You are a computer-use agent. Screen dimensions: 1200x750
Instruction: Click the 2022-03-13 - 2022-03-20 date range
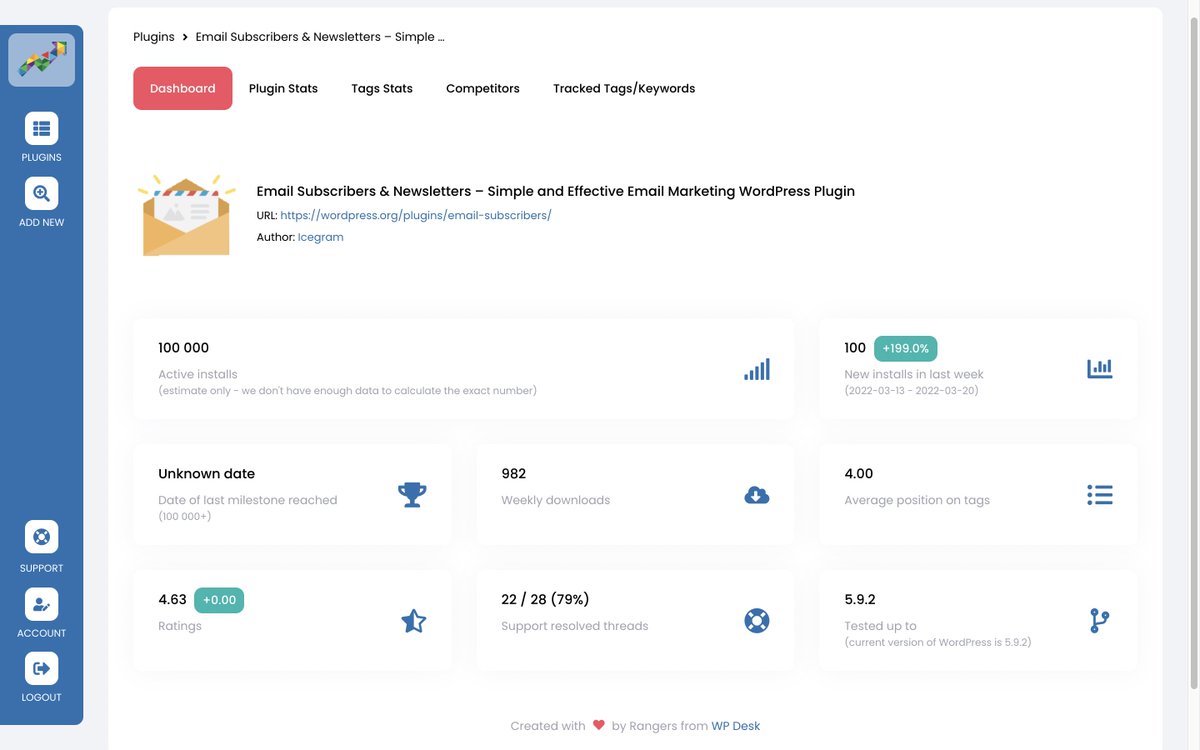912,391
